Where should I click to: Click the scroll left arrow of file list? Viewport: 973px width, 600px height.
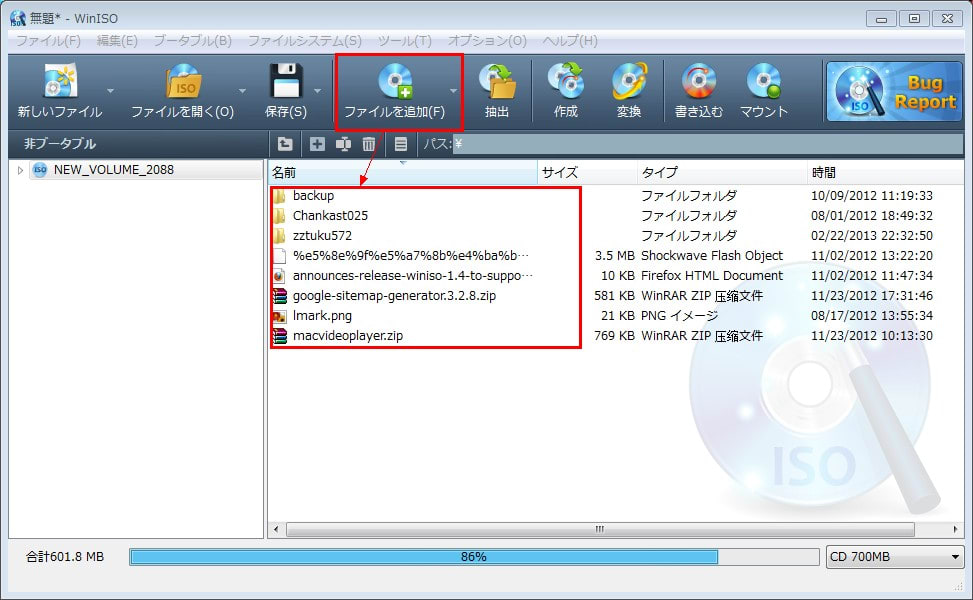(x=276, y=529)
